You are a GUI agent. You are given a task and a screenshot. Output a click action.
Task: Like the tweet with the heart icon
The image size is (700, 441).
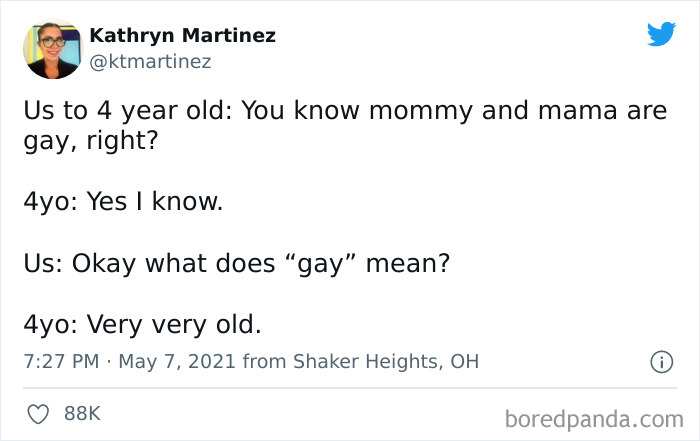click(39, 411)
